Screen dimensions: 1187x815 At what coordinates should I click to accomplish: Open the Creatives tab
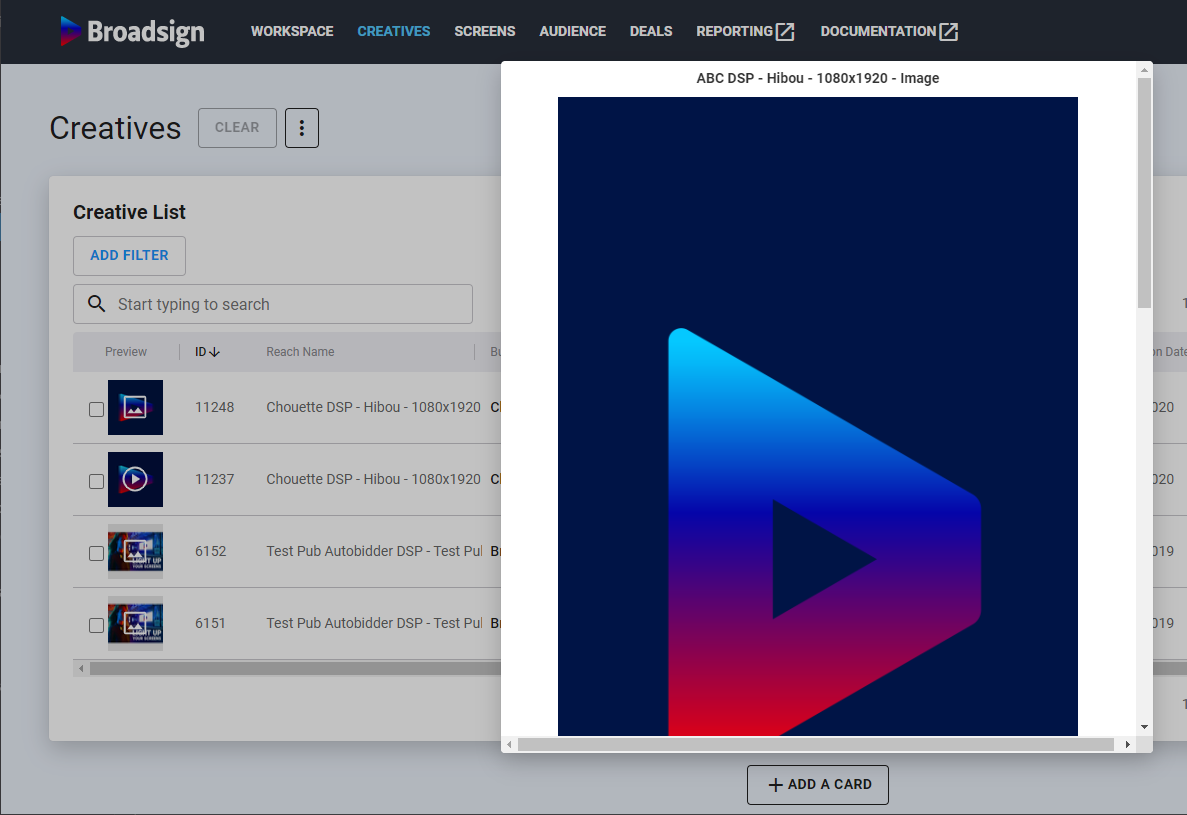[x=394, y=31]
